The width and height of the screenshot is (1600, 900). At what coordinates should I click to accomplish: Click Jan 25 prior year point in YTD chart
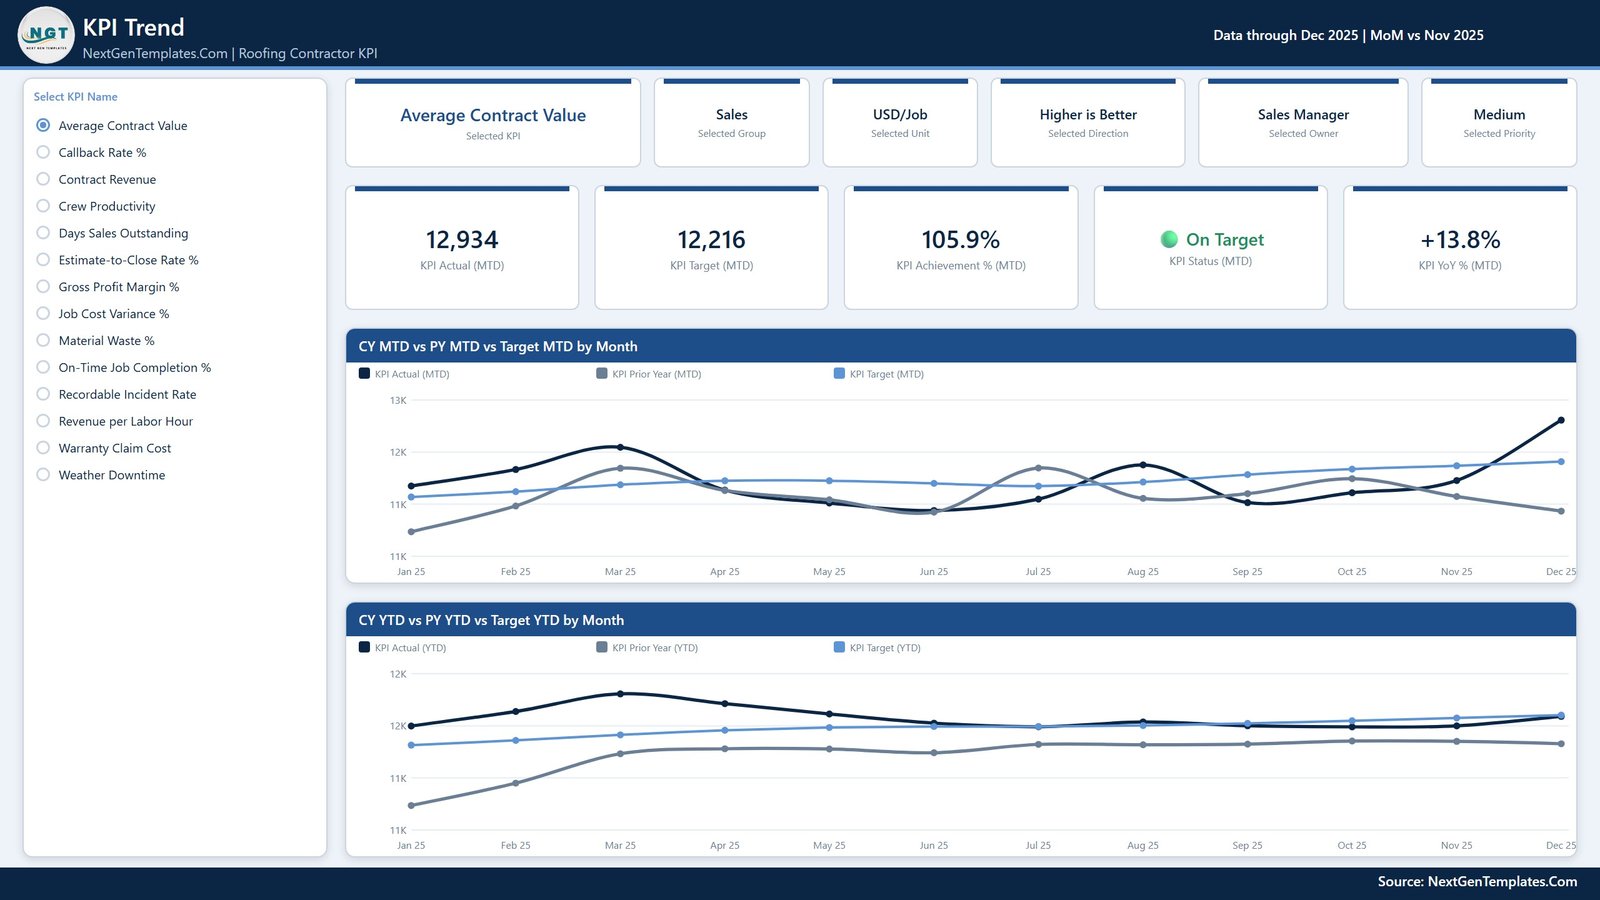tap(411, 805)
